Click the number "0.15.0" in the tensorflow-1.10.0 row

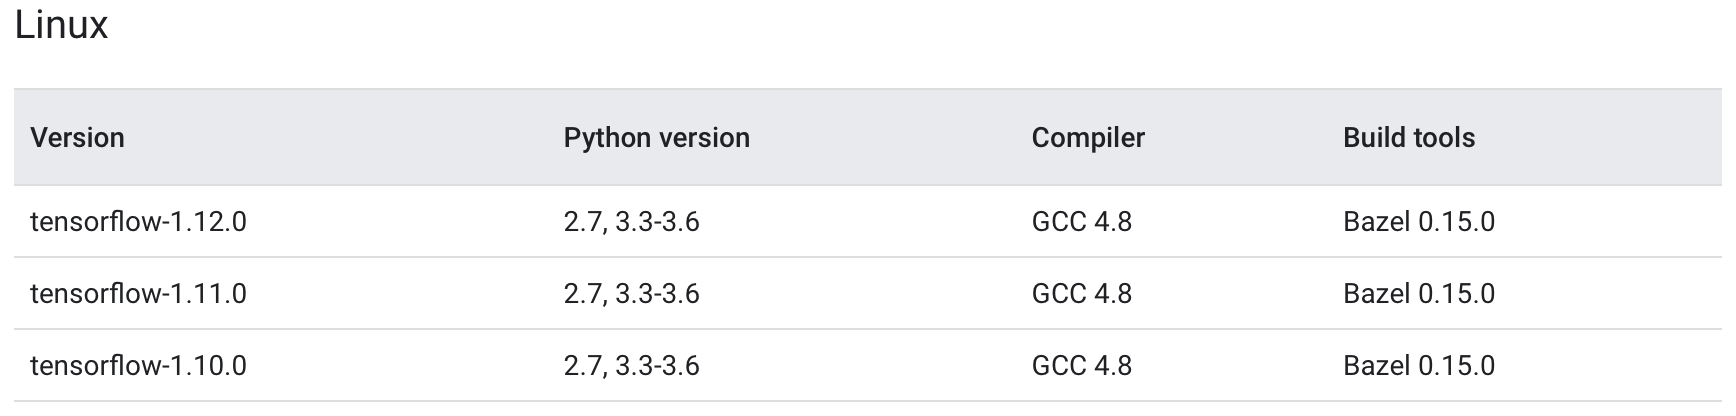pyautogui.click(x=1456, y=365)
